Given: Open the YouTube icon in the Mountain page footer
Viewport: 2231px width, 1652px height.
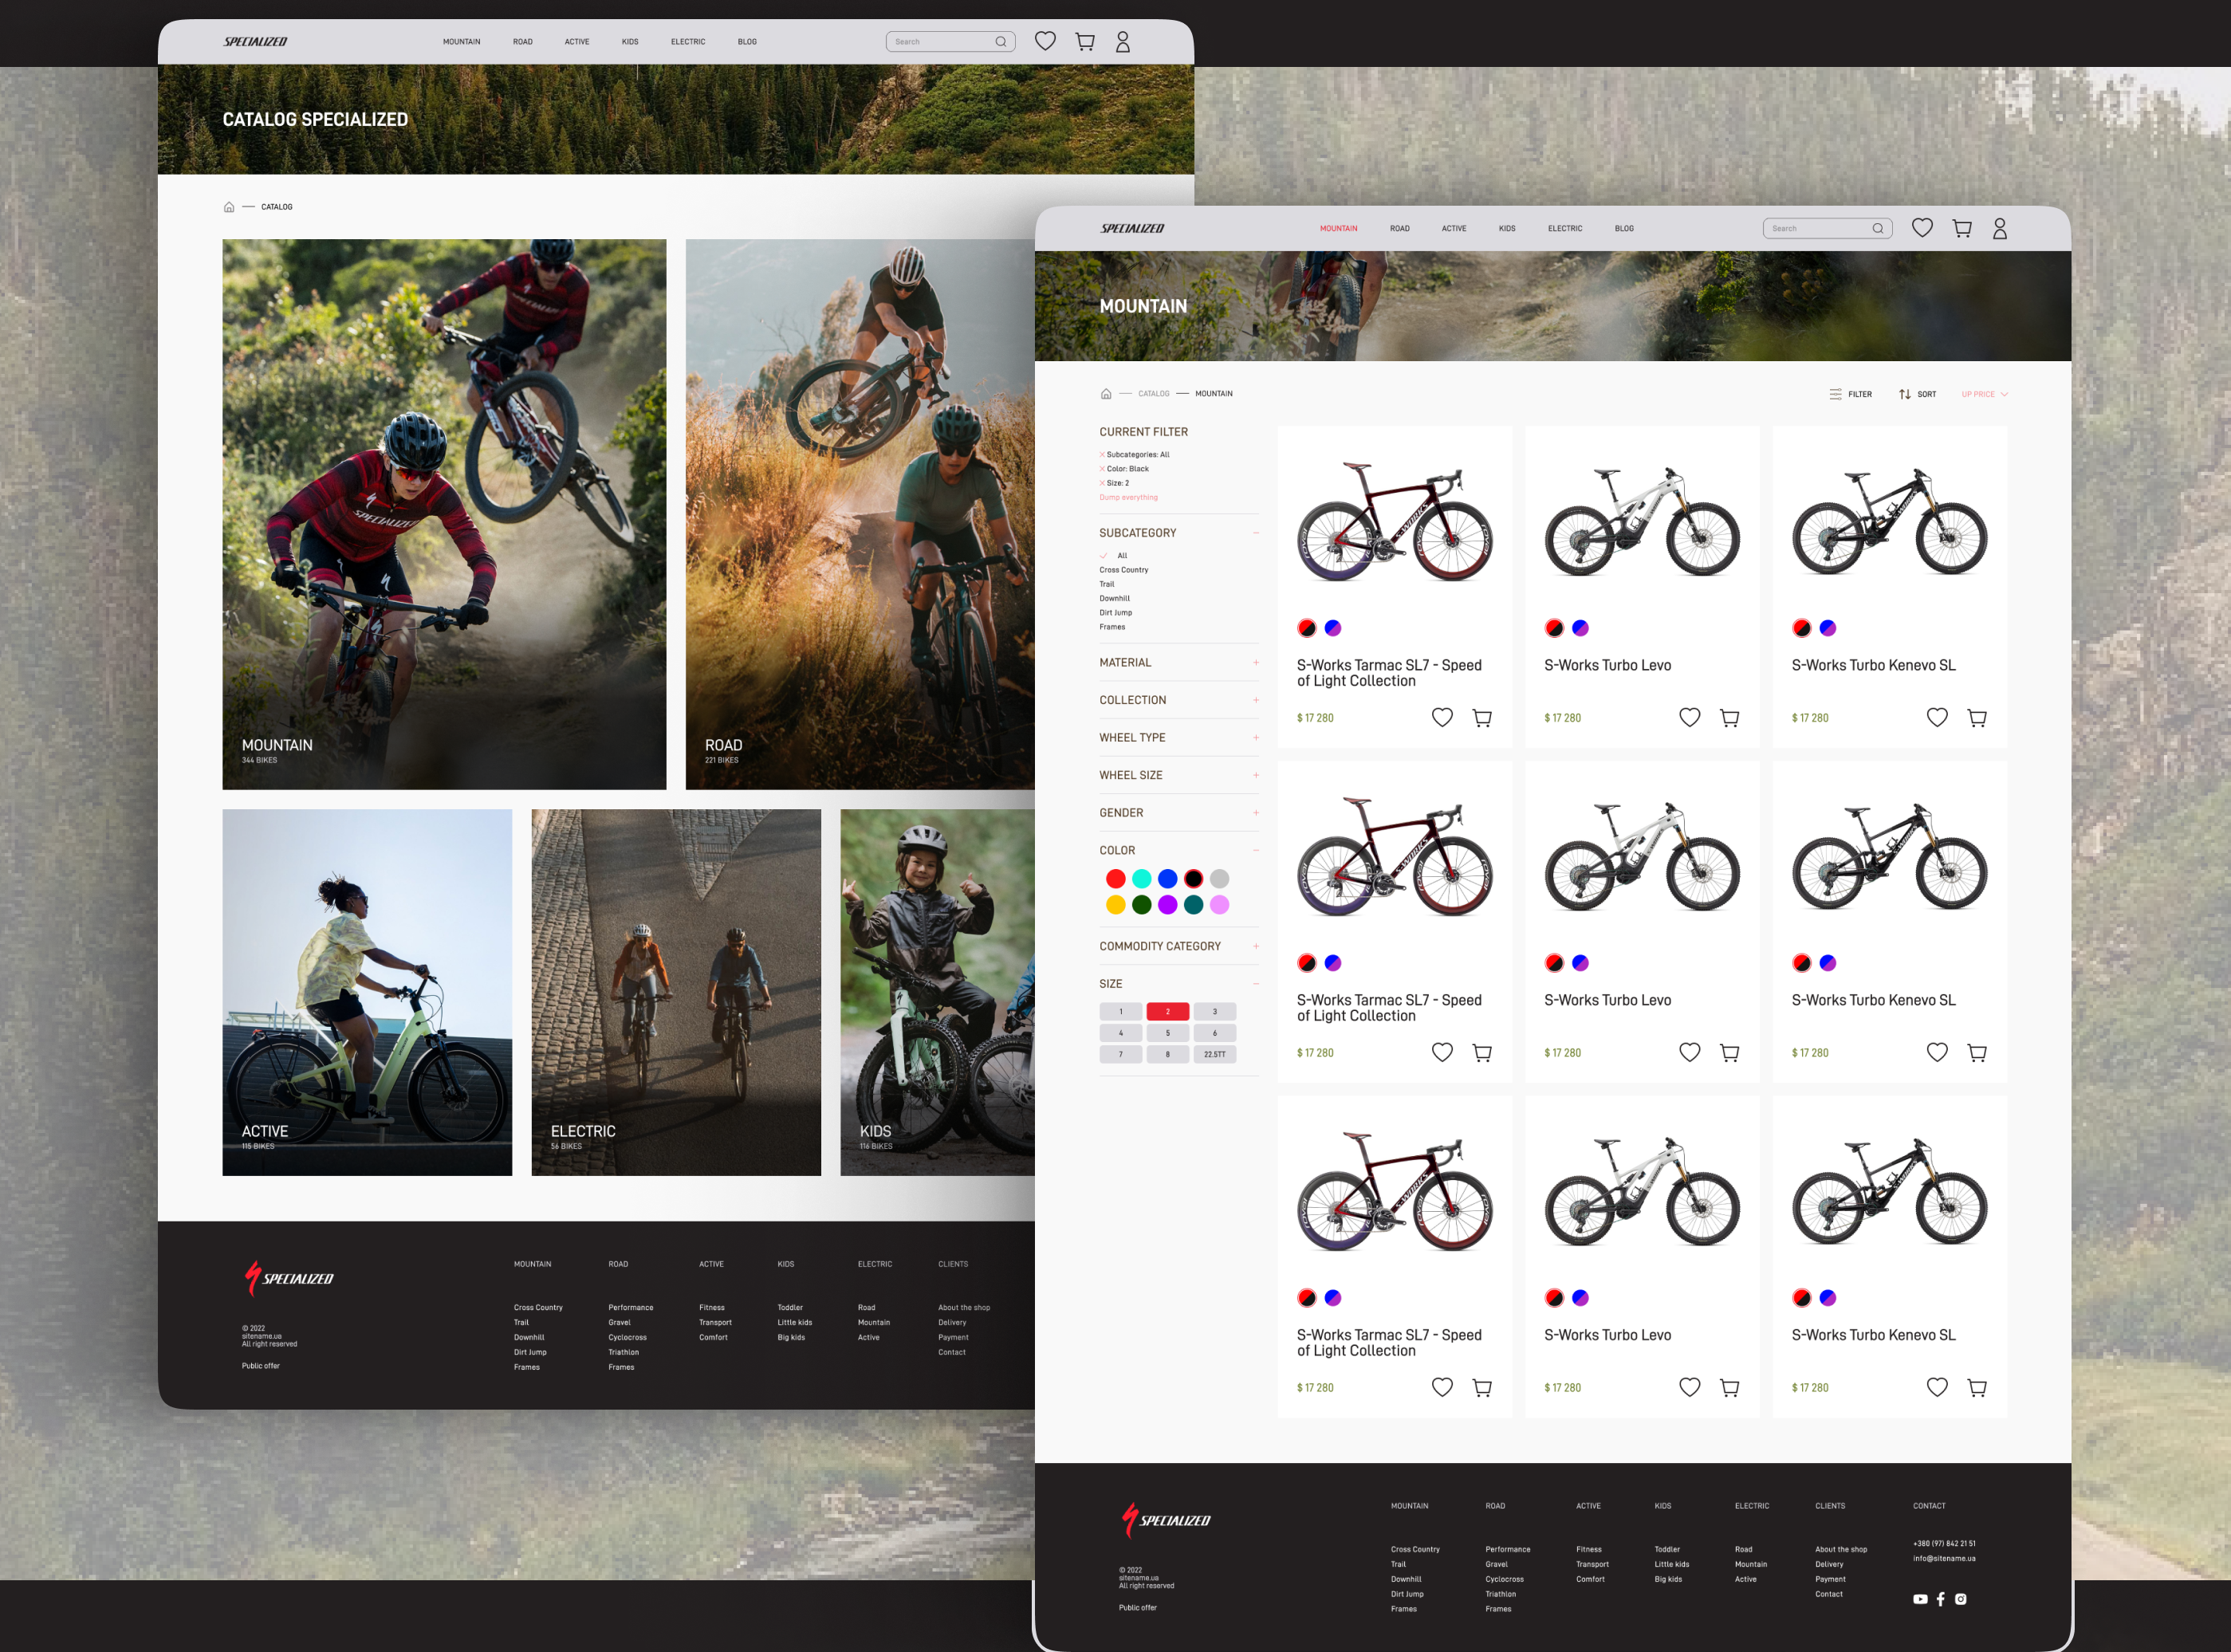Looking at the screenshot, I should point(1919,1599).
